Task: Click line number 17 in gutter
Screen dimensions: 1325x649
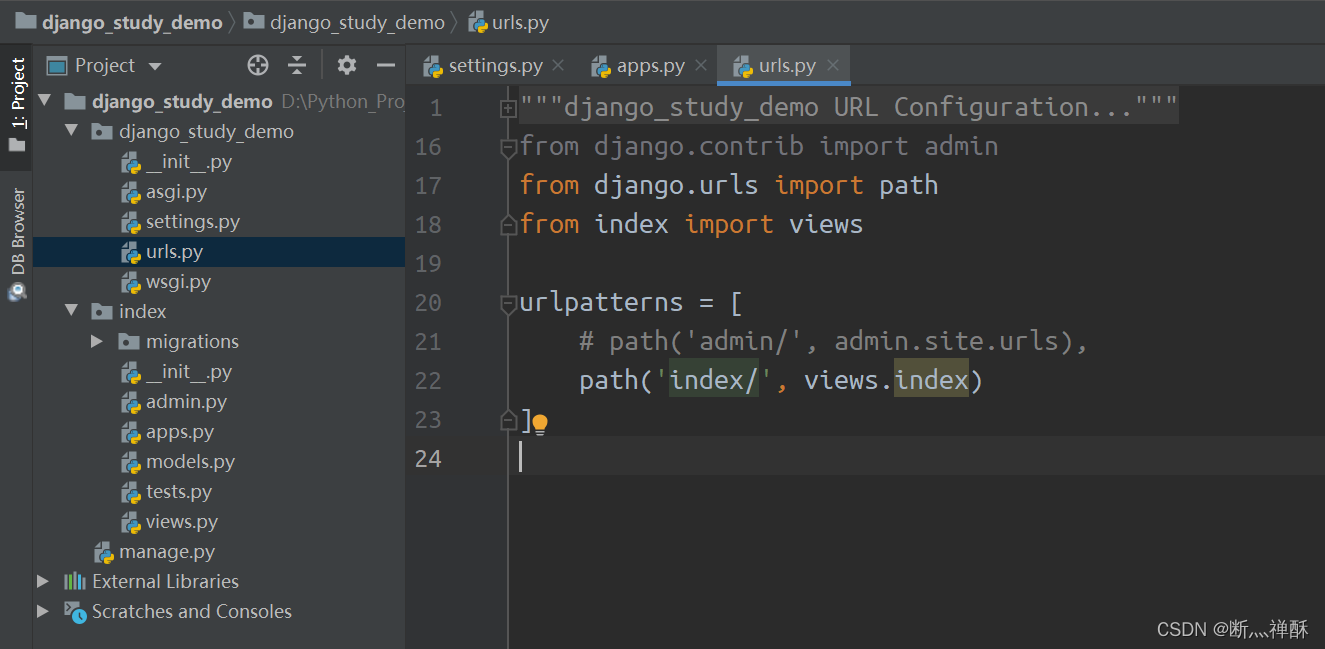Action: click(428, 186)
